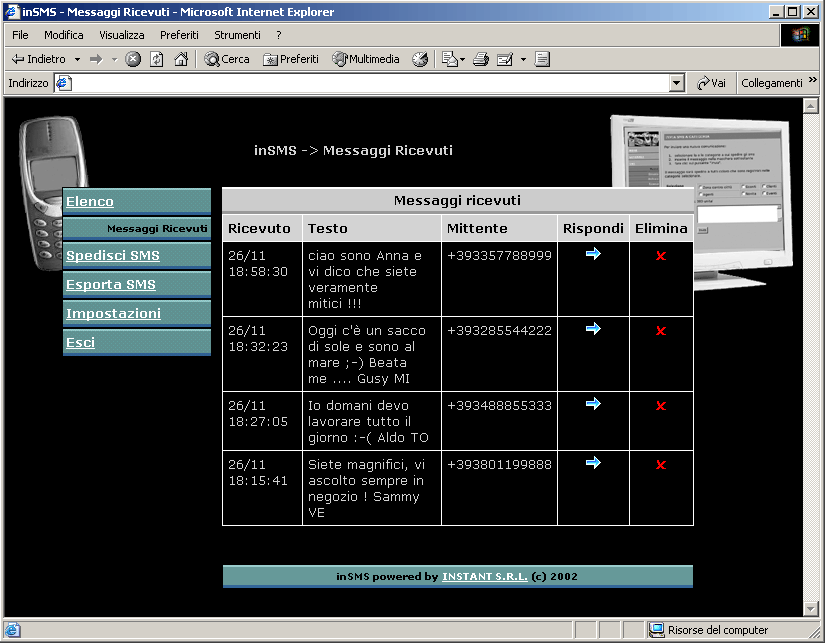Click into the Indirizzo address field
This screenshot has height=643, width=825.
tap(370, 83)
